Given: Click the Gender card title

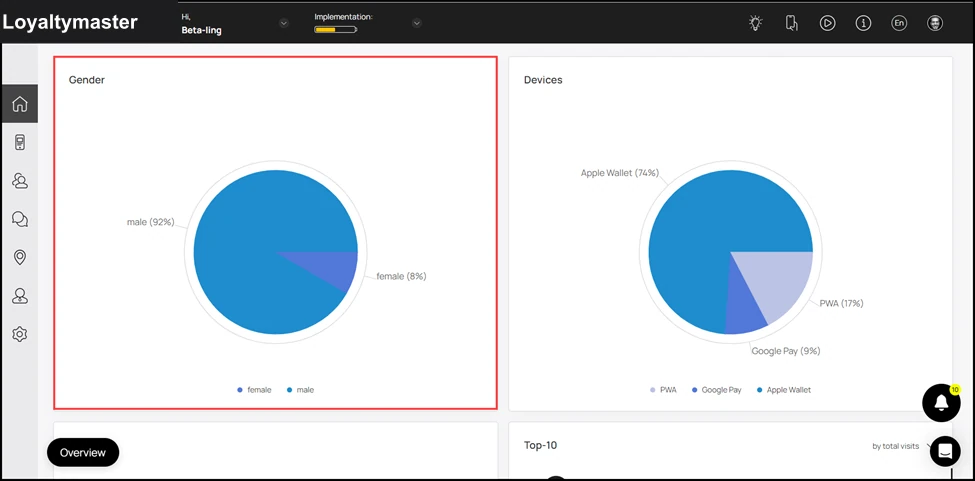Looking at the screenshot, I should pyautogui.click(x=86, y=80).
